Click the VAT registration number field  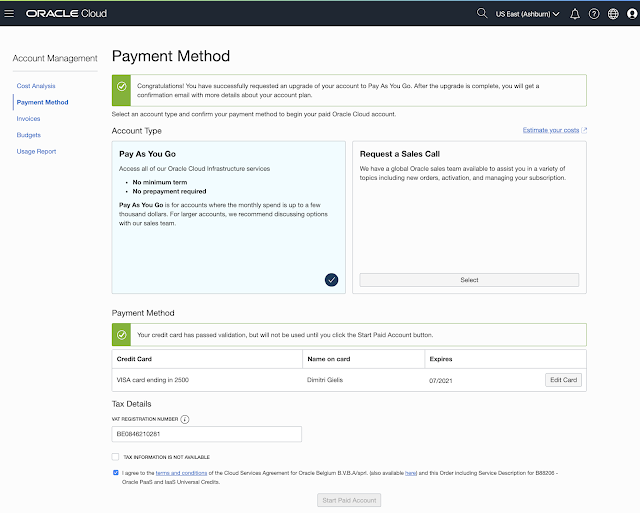(207, 434)
